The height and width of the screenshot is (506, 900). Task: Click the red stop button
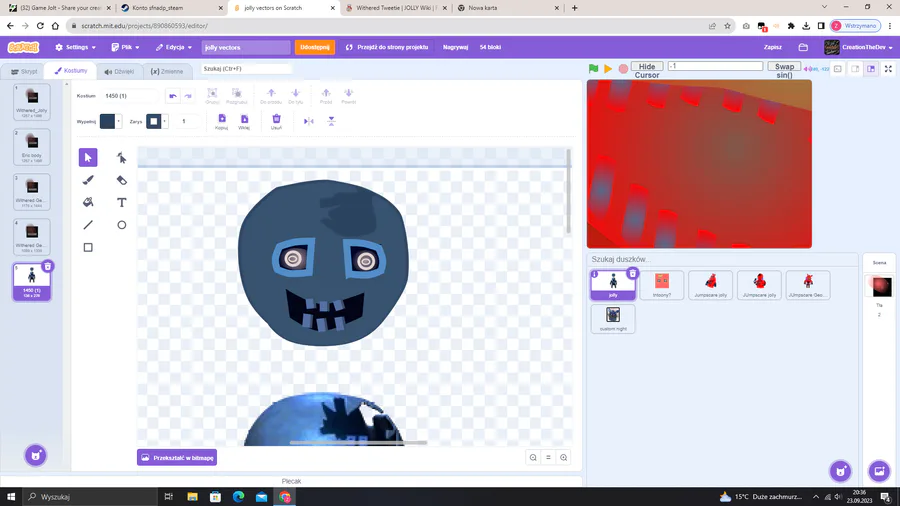tap(623, 69)
